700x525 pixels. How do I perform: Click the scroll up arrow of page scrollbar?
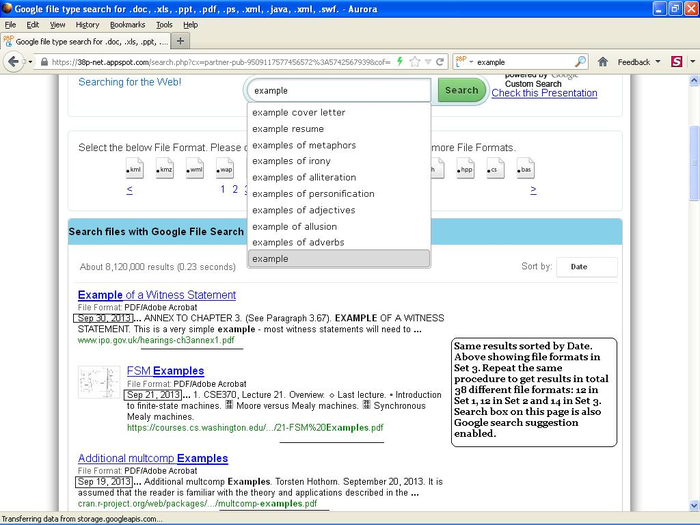[x=694, y=81]
